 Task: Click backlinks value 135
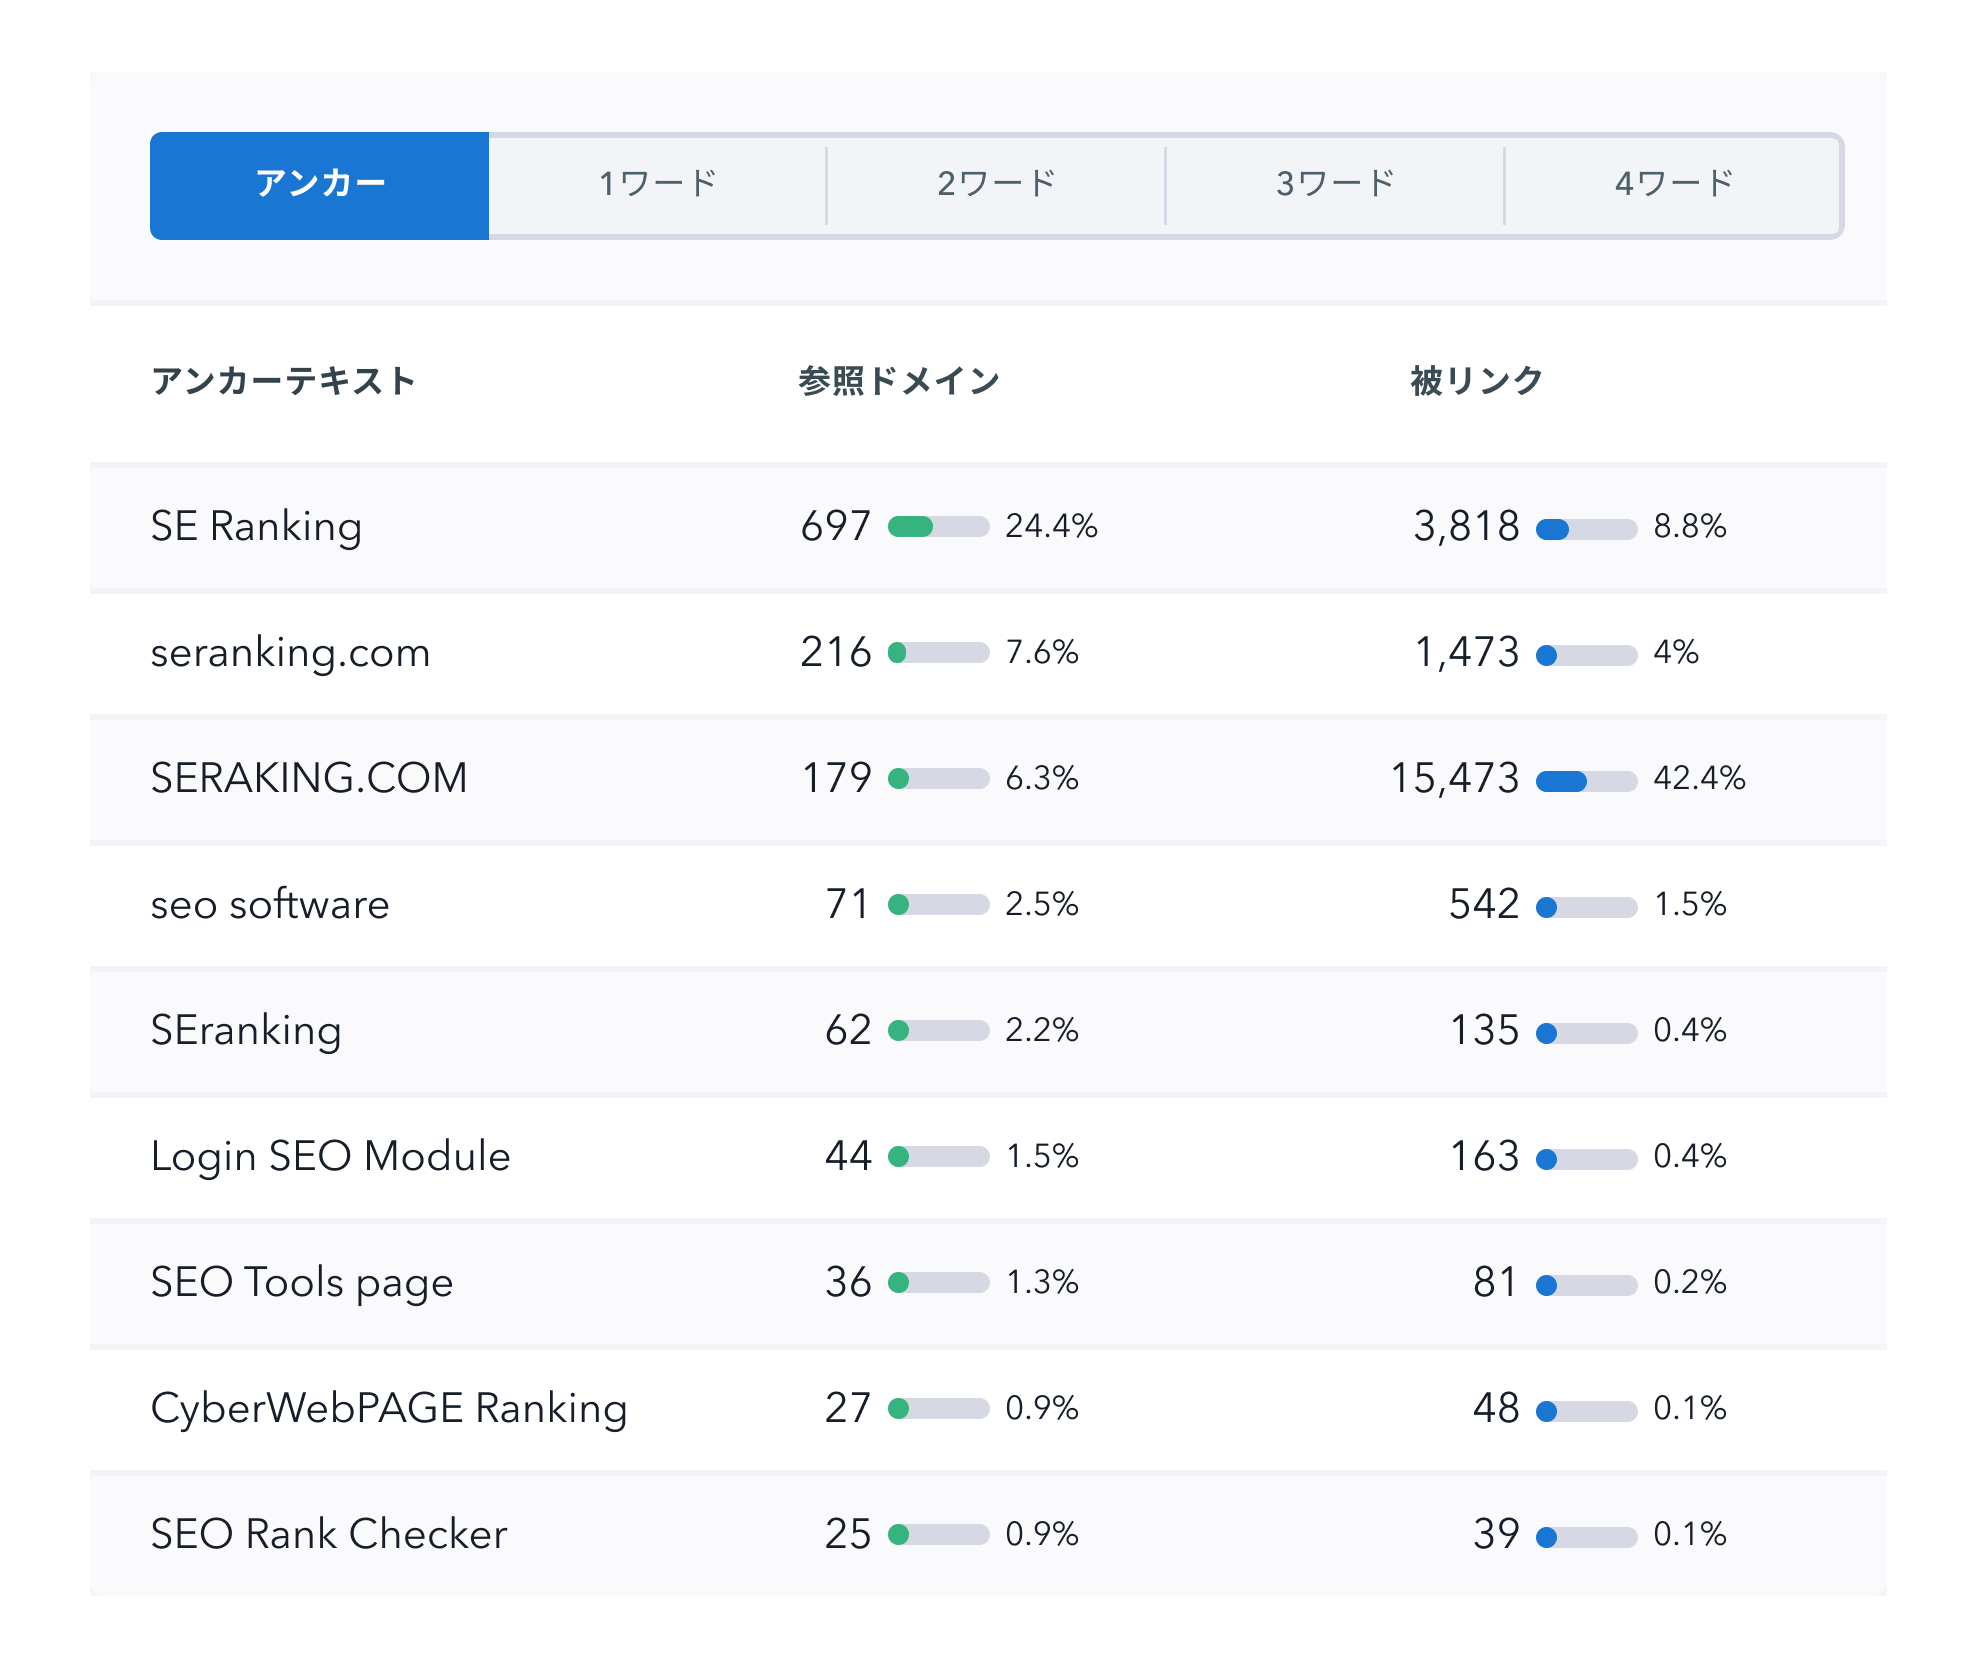(1485, 1031)
